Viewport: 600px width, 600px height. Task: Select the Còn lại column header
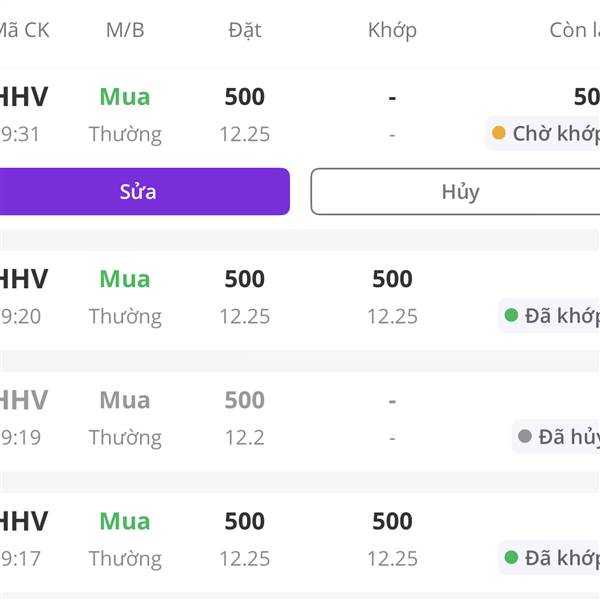[574, 30]
